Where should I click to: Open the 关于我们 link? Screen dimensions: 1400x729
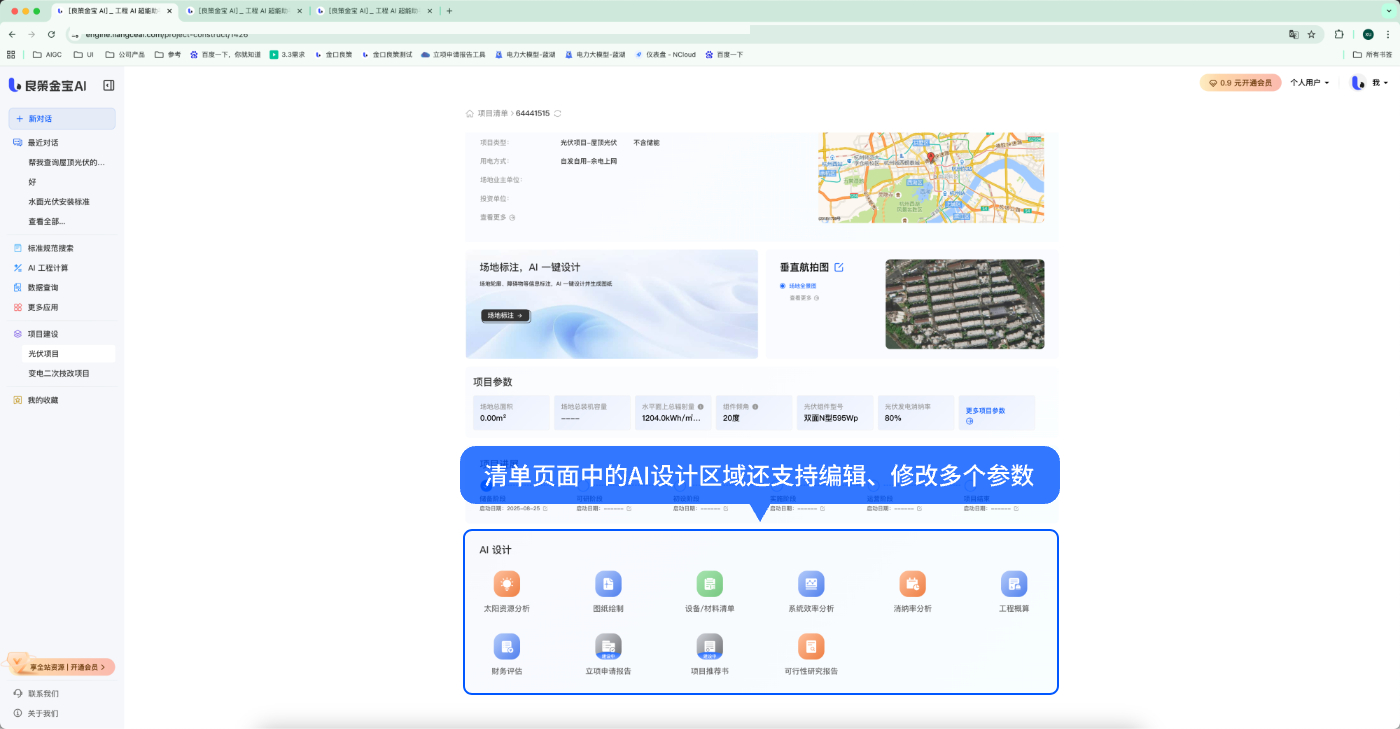[x=42, y=713]
